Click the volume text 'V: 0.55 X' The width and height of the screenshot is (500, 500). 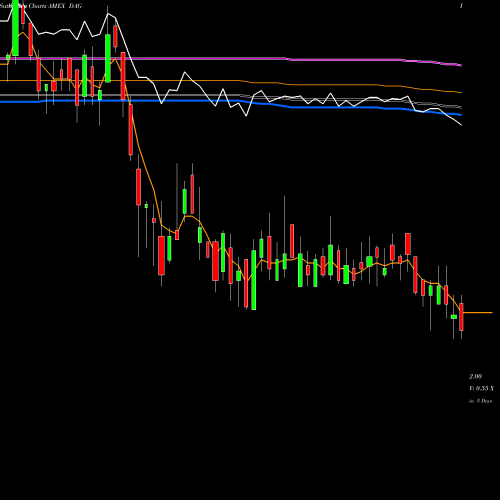click(x=481, y=388)
